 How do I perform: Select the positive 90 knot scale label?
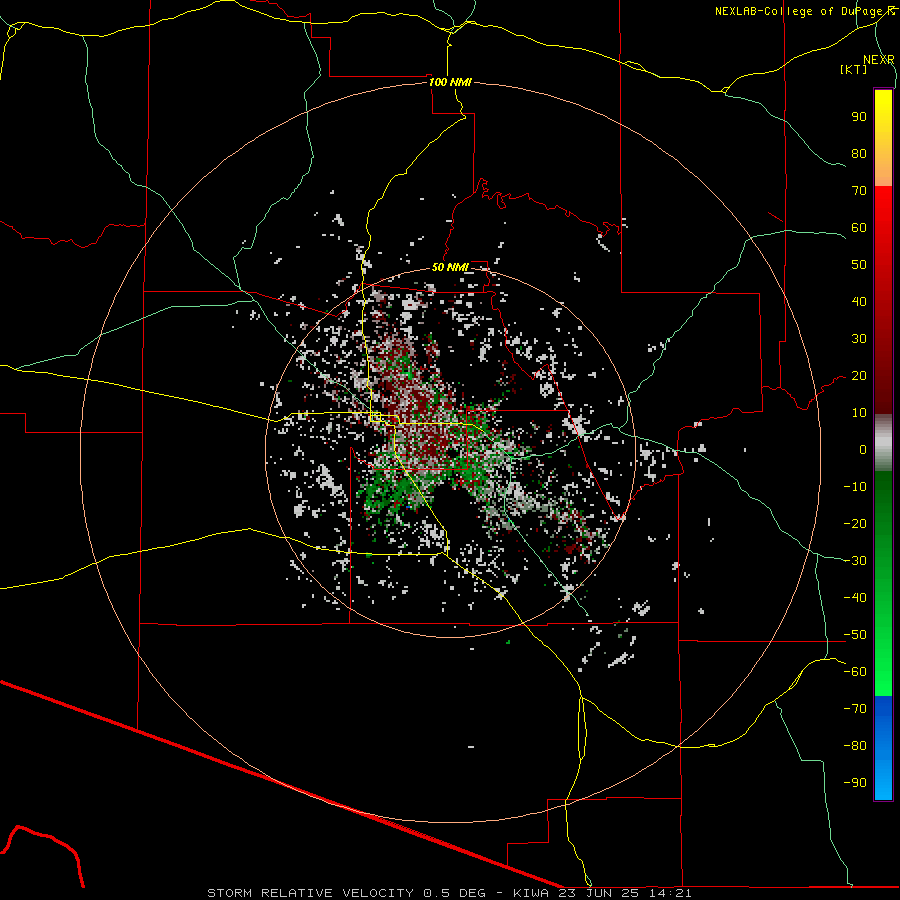click(859, 117)
